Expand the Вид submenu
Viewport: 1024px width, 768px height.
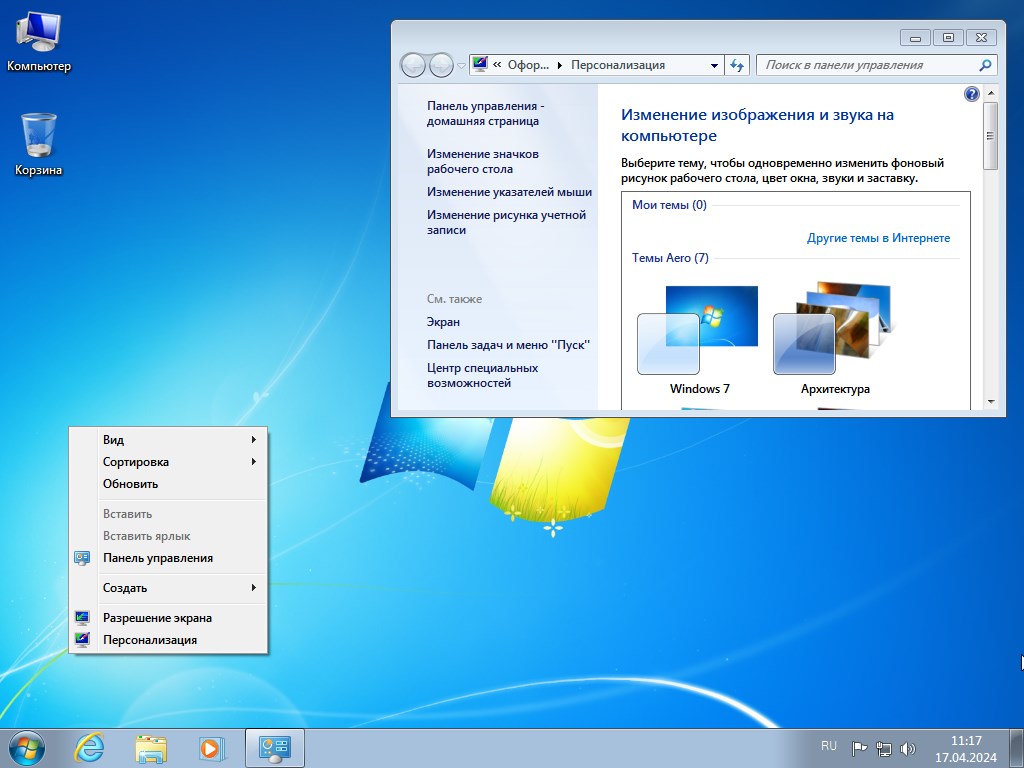coord(169,440)
